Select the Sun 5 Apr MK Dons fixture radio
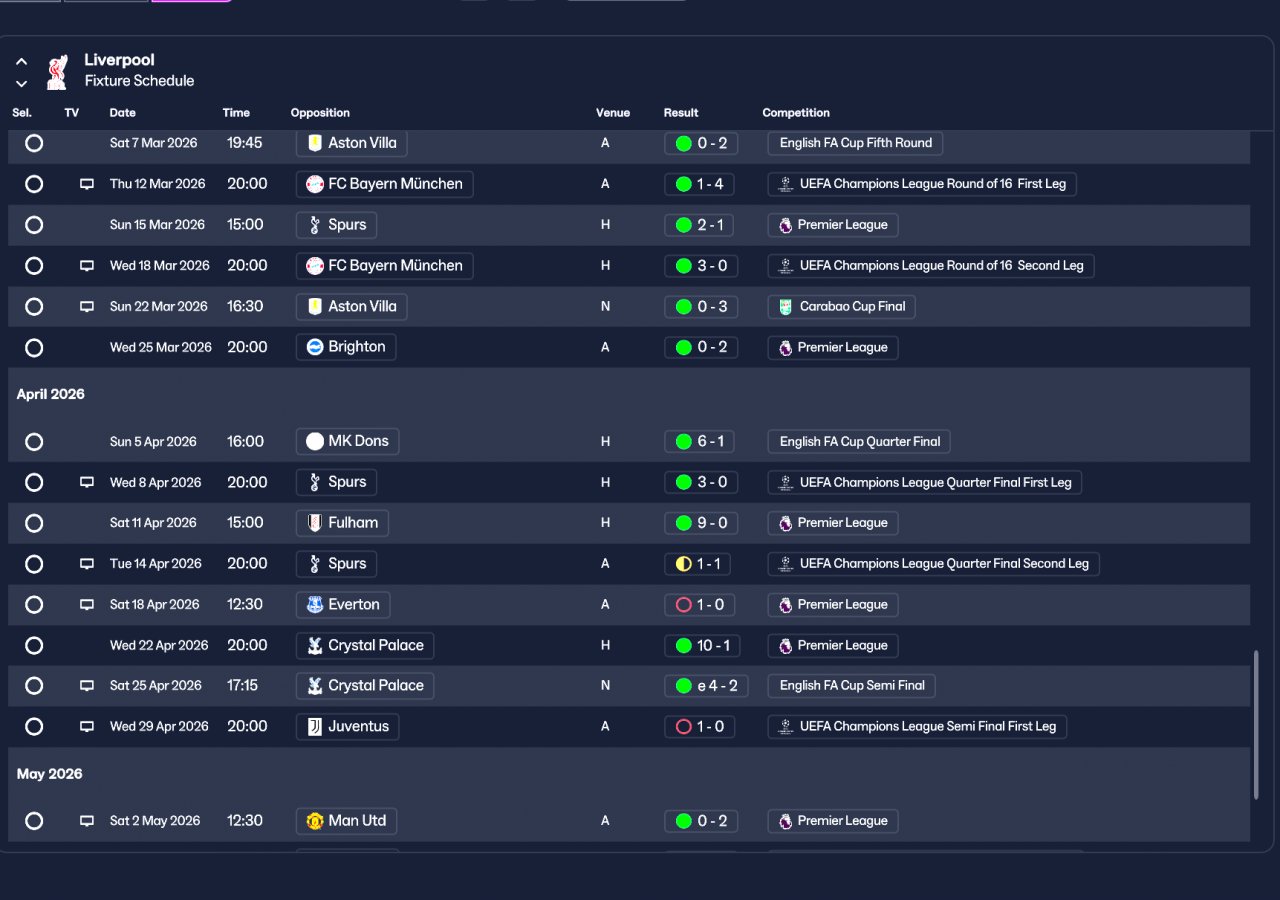The image size is (1280, 900). (x=34, y=442)
